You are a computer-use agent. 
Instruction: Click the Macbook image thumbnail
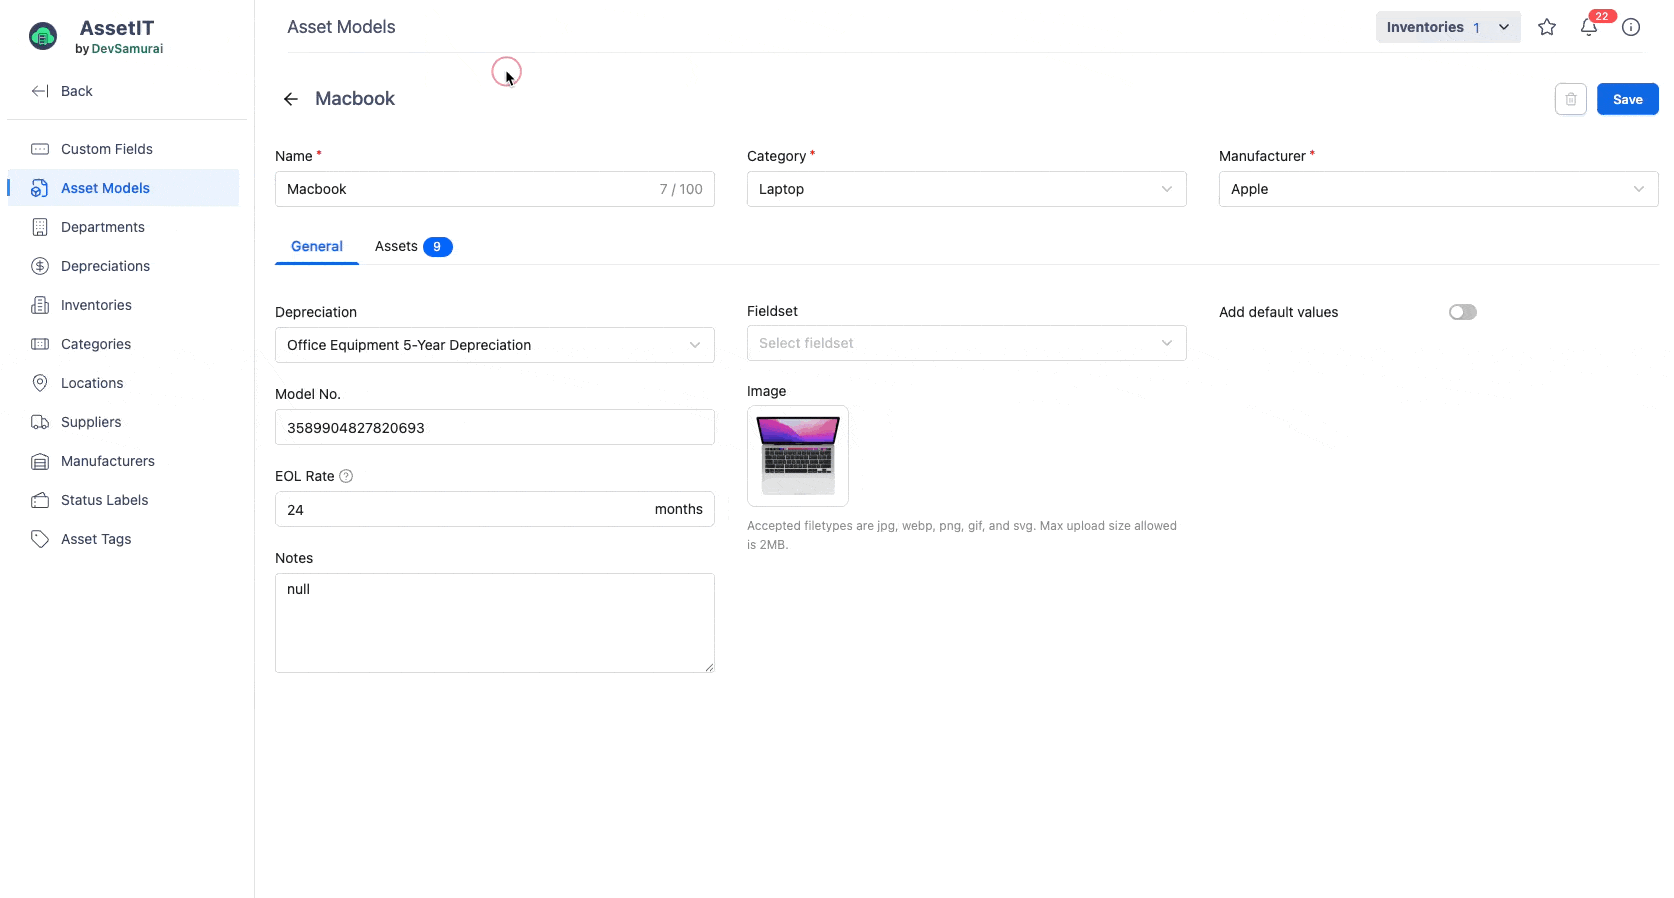point(797,456)
